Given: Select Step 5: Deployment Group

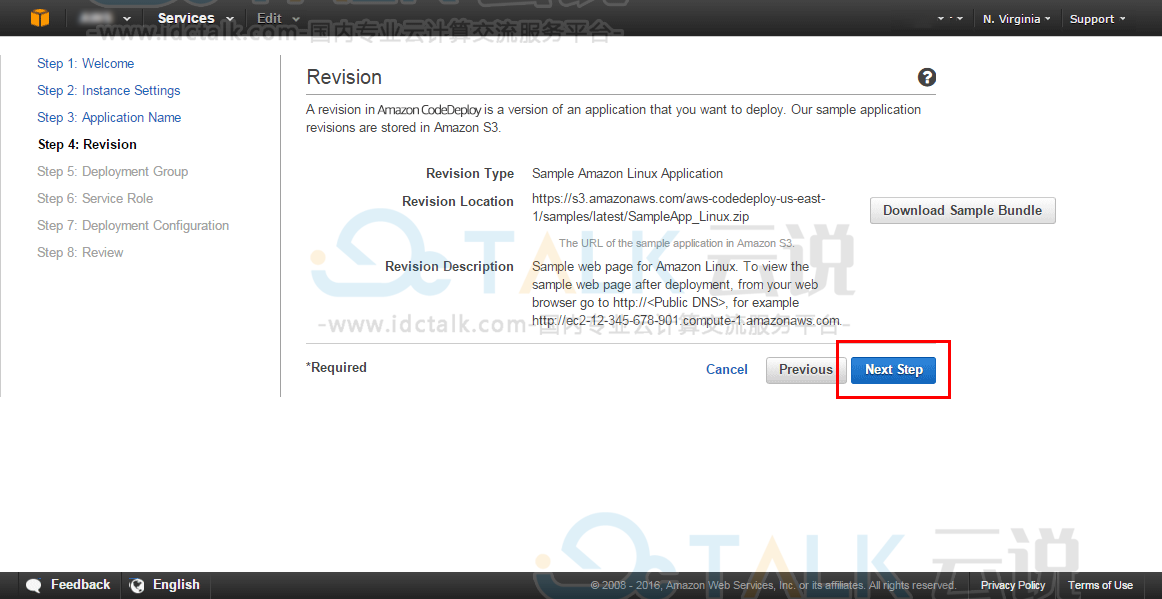Looking at the screenshot, I should [x=113, y=171].
